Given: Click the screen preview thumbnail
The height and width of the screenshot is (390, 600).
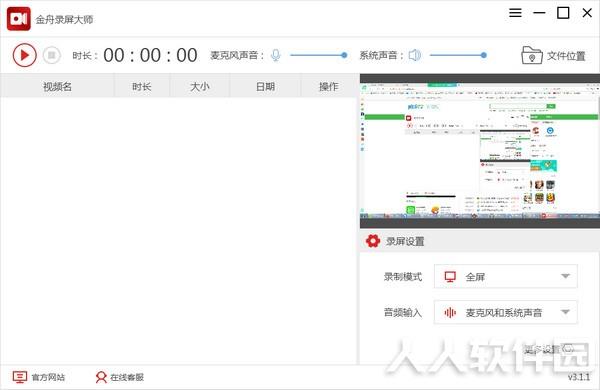Looking at the screenshot, I should point(480,151).
